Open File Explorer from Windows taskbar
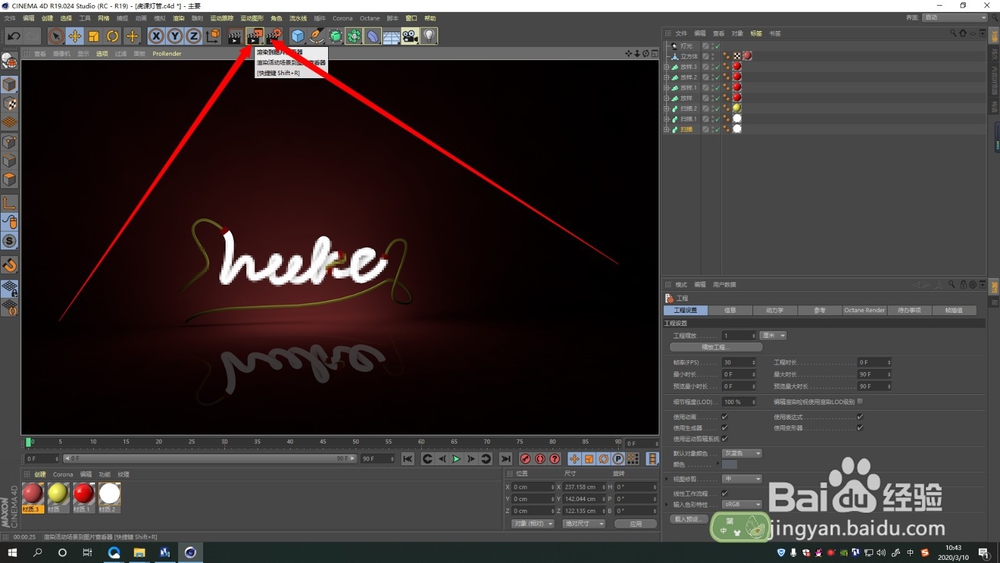Image resolution: width=1000 pixels, height=563 pixels. point(139,552)
